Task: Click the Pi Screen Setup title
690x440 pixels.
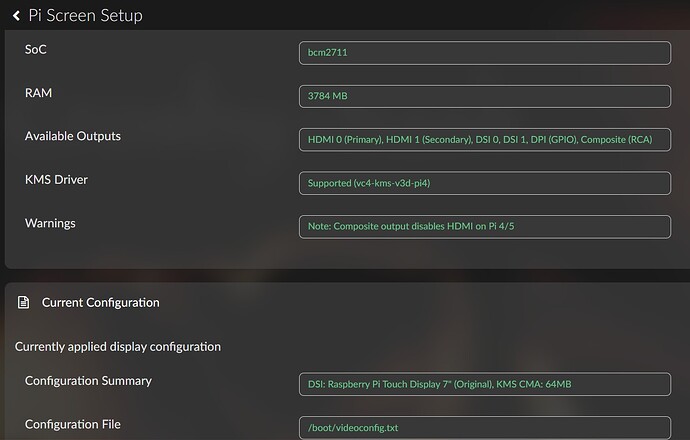Action: tap(85, 16)
